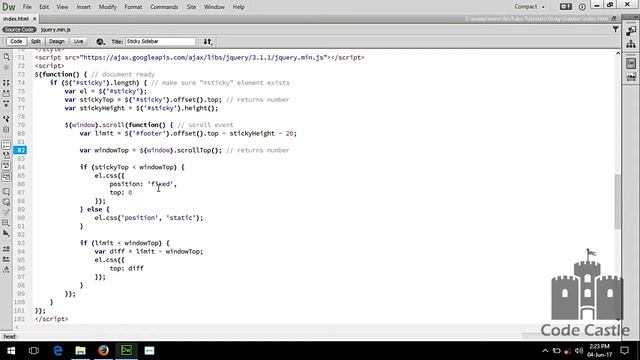
Task: Open the Insert panel icon in right dock
Action: coord(631,31)
